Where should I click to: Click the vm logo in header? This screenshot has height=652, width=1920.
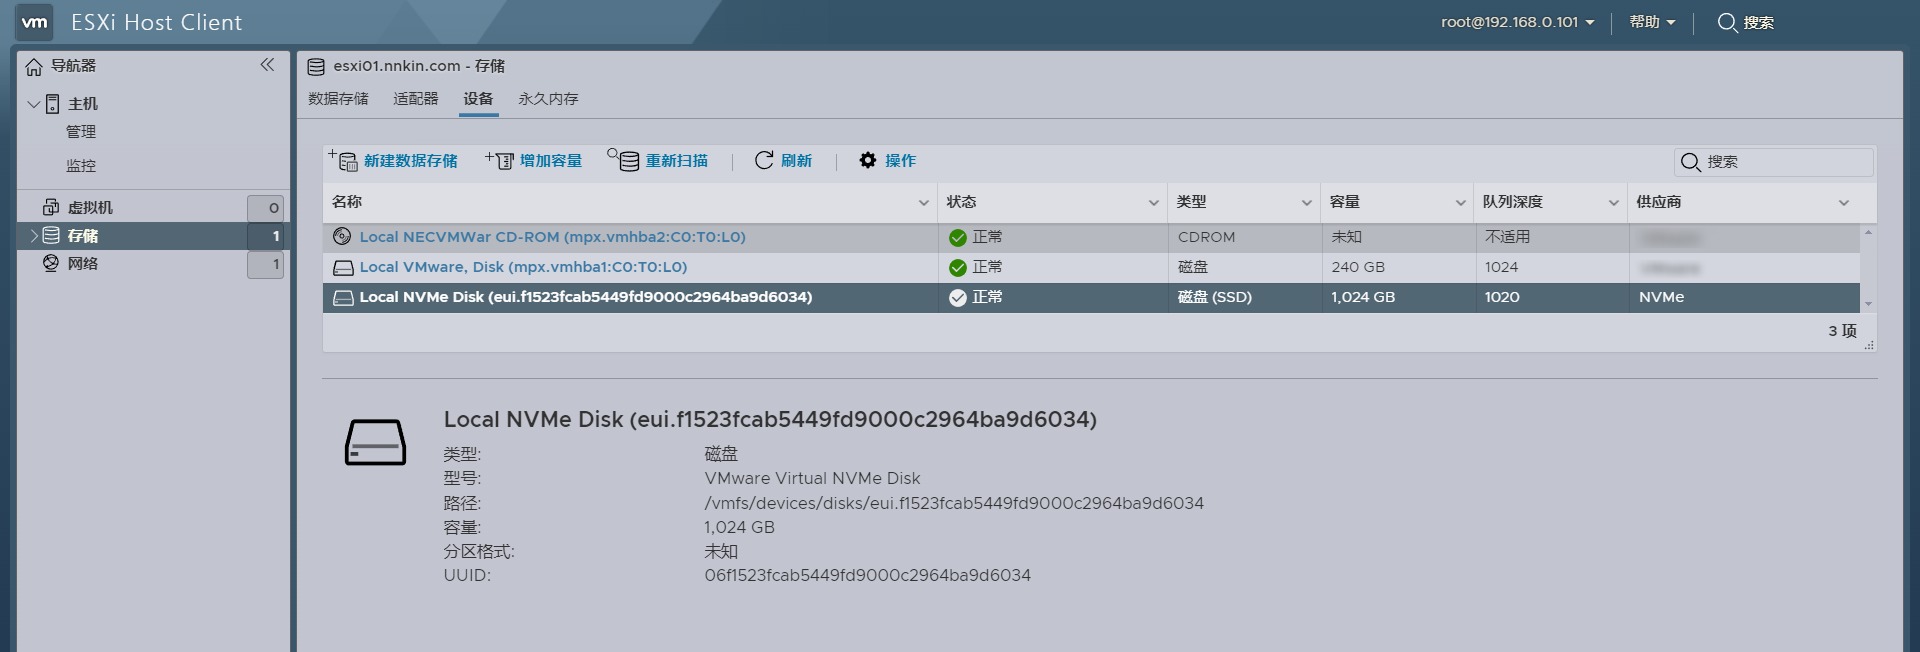pos(35,22)
